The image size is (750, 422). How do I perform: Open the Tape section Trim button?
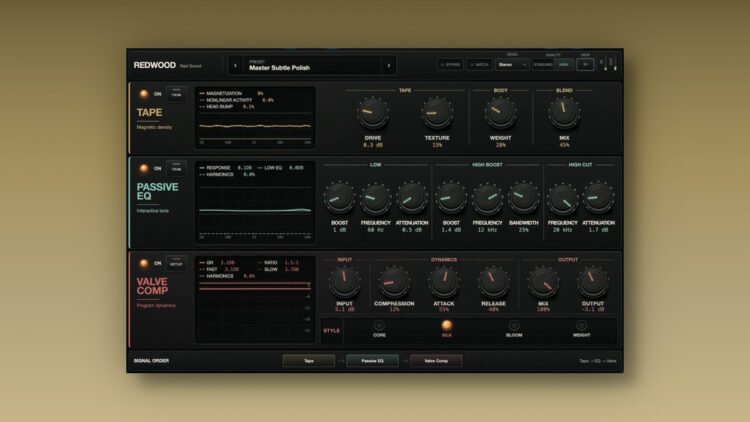[176, 94]
